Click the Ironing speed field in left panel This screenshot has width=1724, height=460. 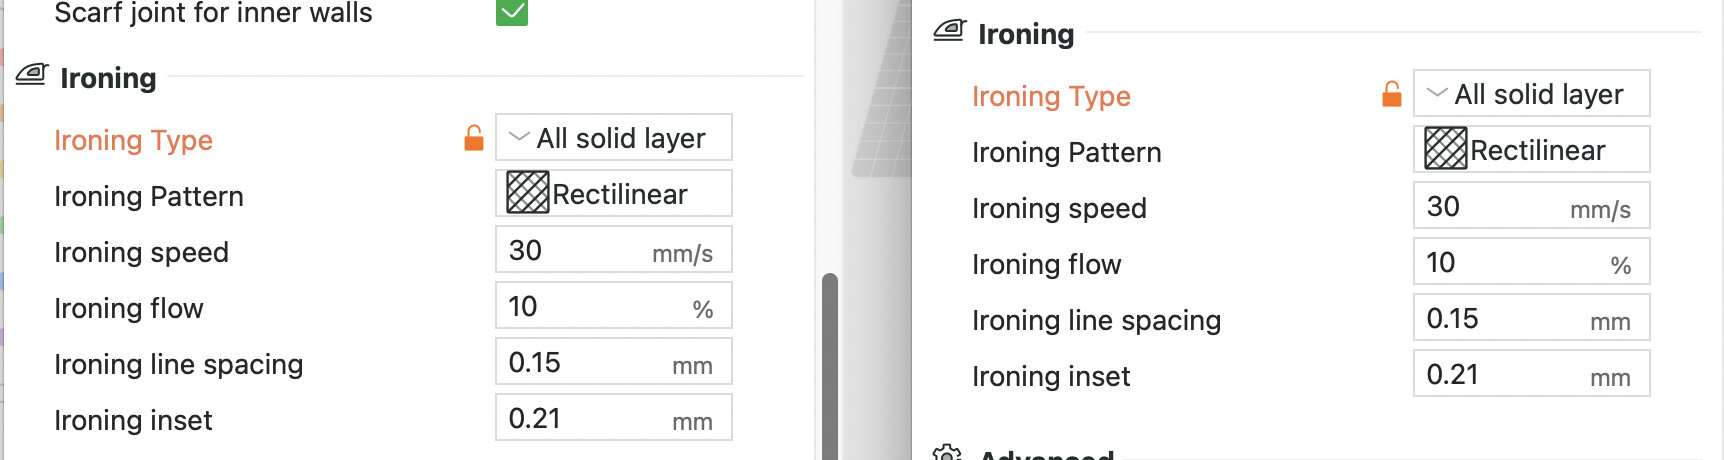(x=614, y=249)
